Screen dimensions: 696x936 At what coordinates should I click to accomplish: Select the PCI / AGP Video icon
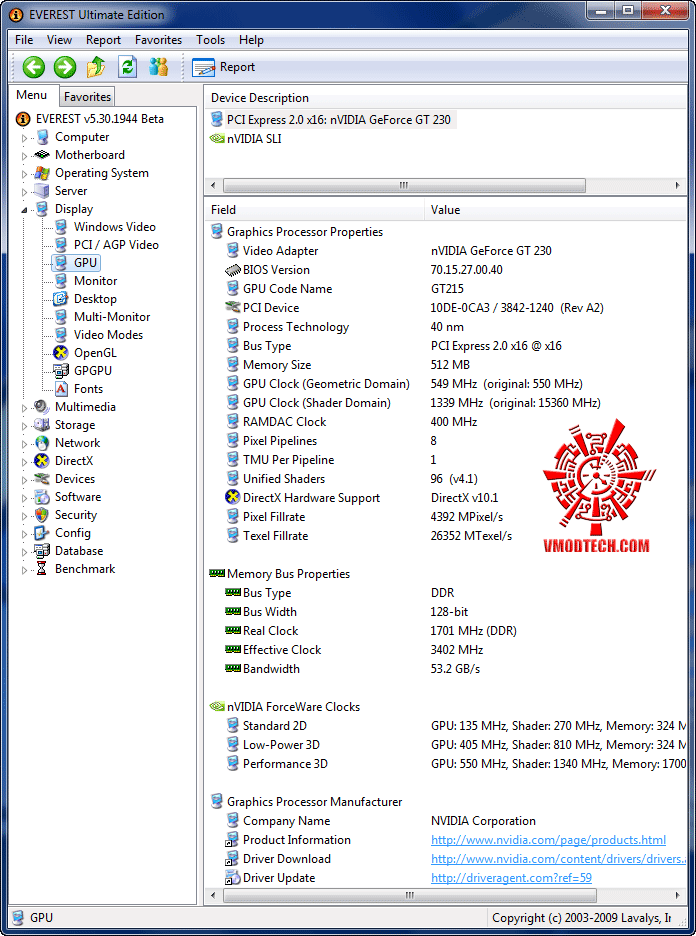coord(61,245)
